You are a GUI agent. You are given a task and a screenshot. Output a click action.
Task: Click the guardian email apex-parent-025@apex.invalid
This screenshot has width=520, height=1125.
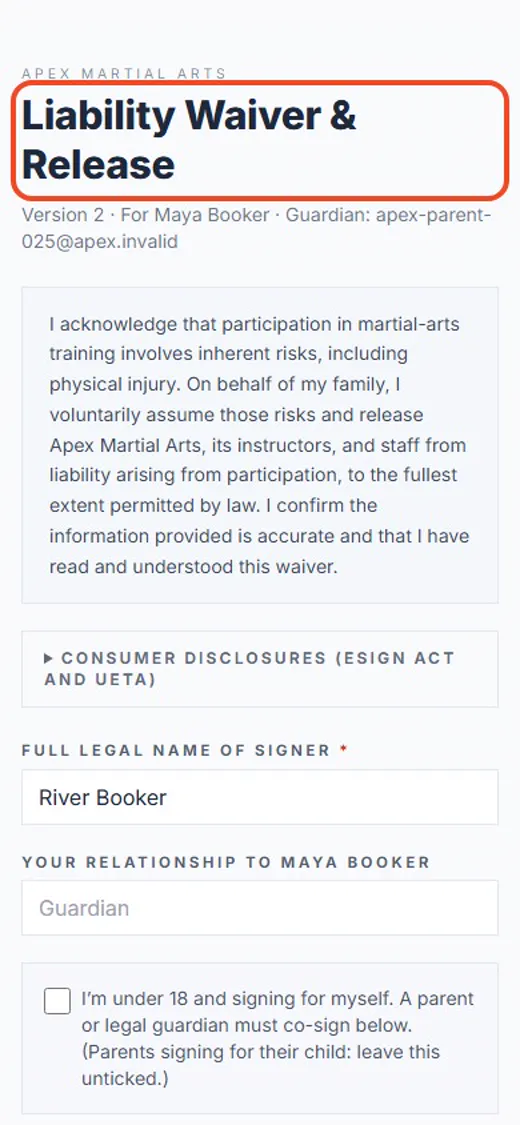pyautogui.click(x=256, y=228)
